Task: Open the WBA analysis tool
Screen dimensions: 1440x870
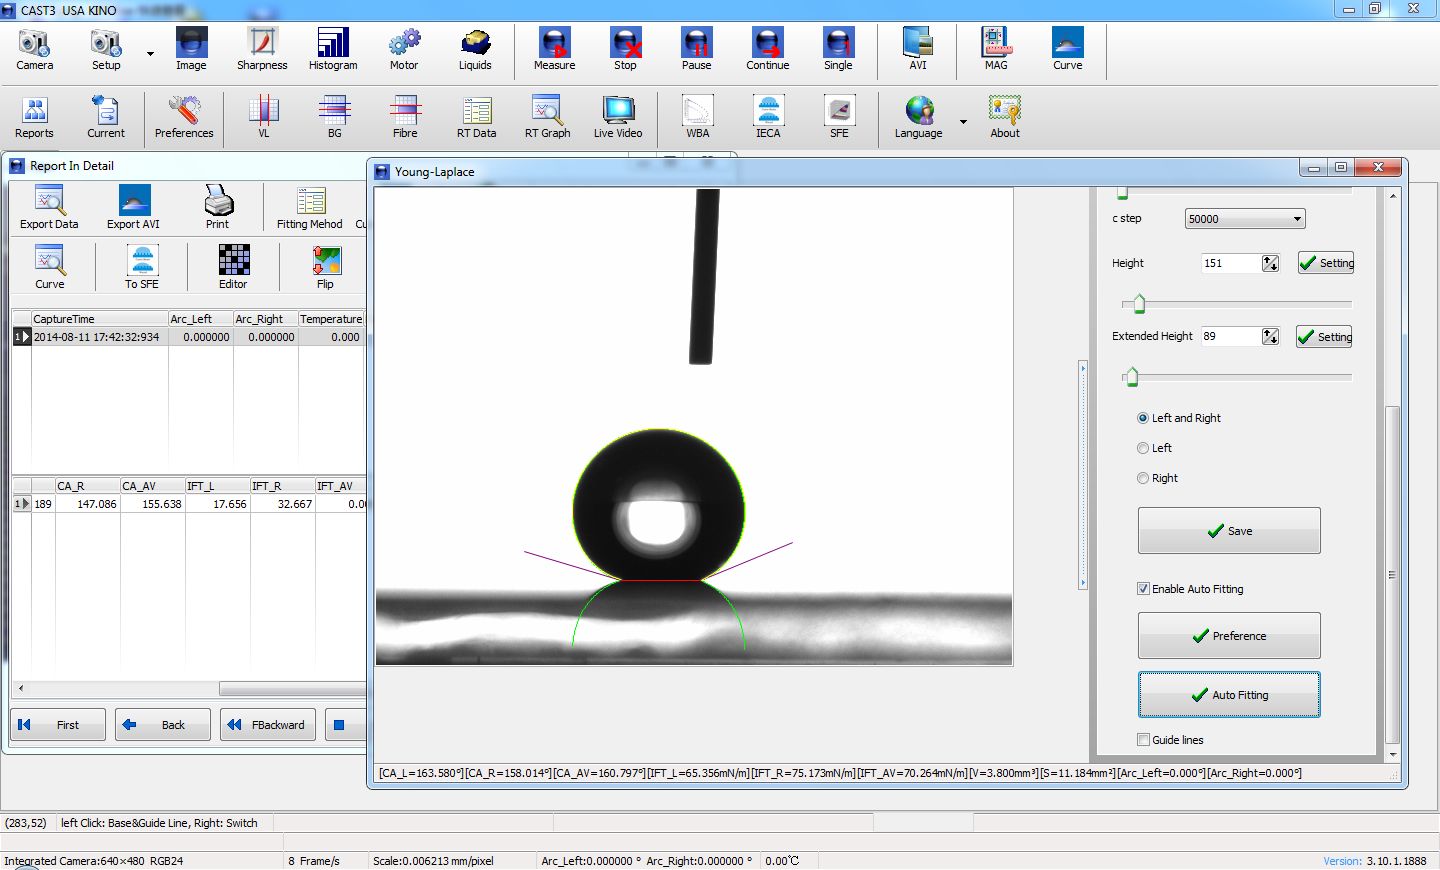Action: 696,115
